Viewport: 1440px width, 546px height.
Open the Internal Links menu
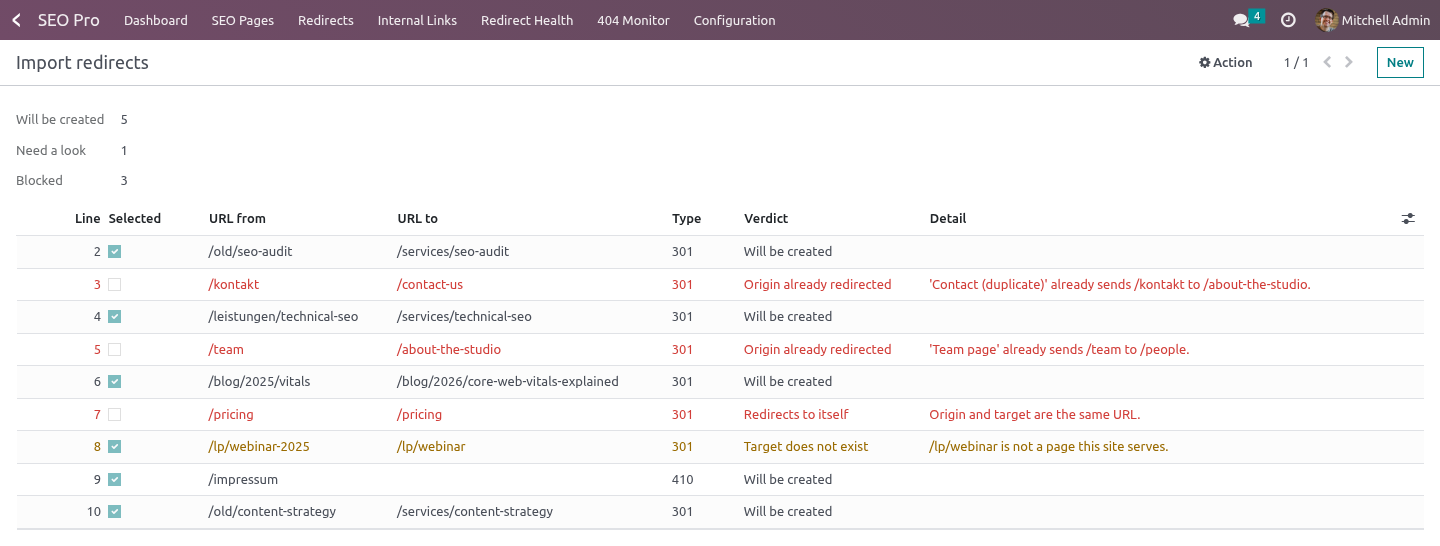click(417, 20)
